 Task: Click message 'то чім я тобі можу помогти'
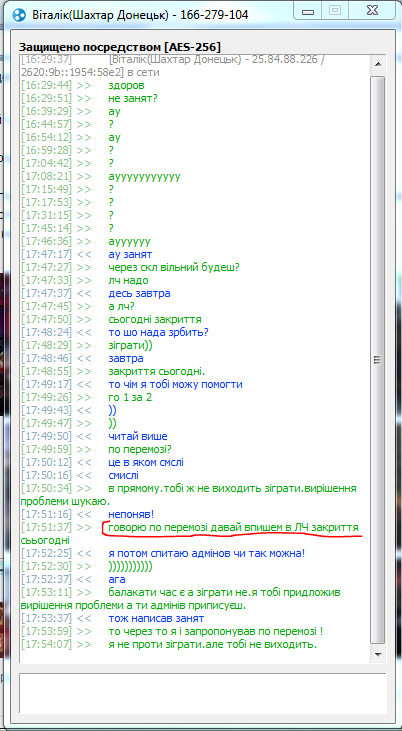tap(175, 385)
